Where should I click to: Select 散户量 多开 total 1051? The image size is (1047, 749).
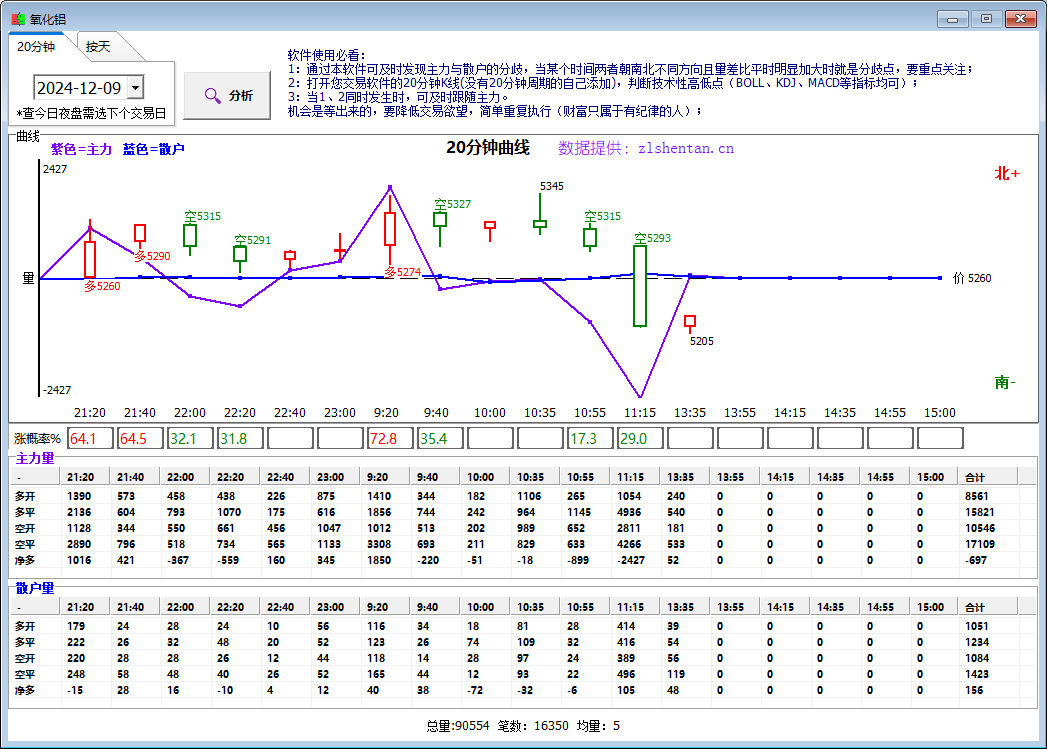tap(977, 626)
